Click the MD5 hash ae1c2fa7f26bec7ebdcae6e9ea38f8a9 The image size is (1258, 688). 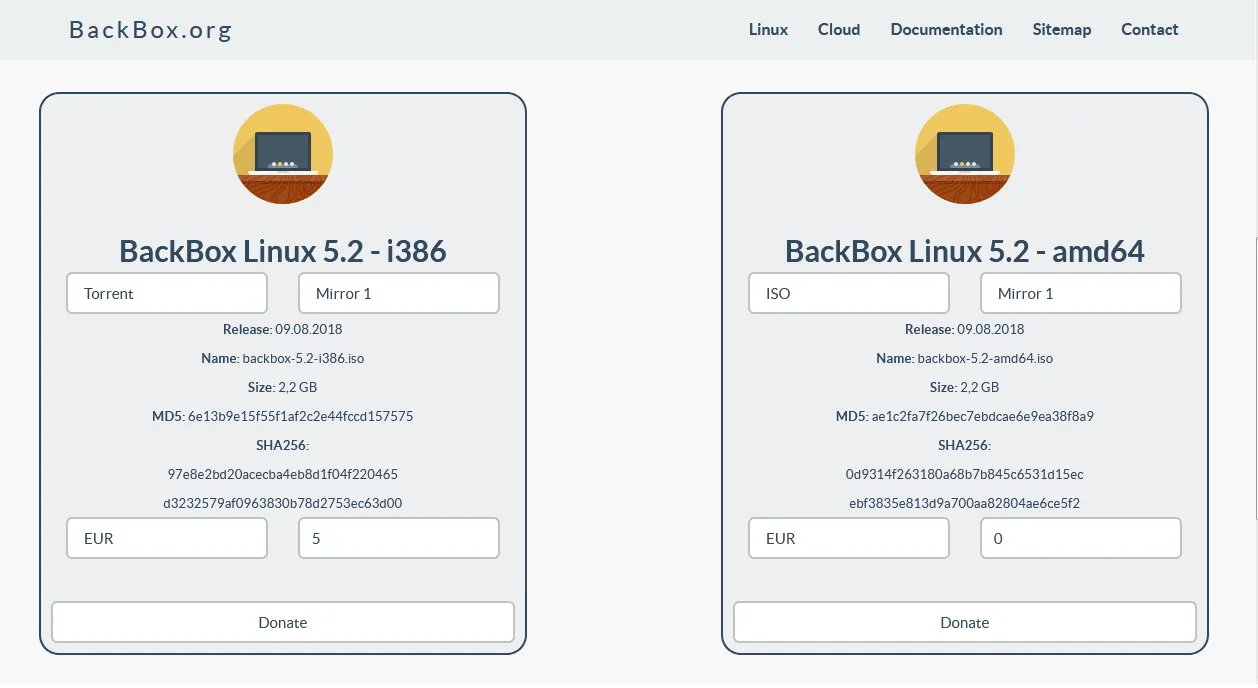[x=983, y=416]
